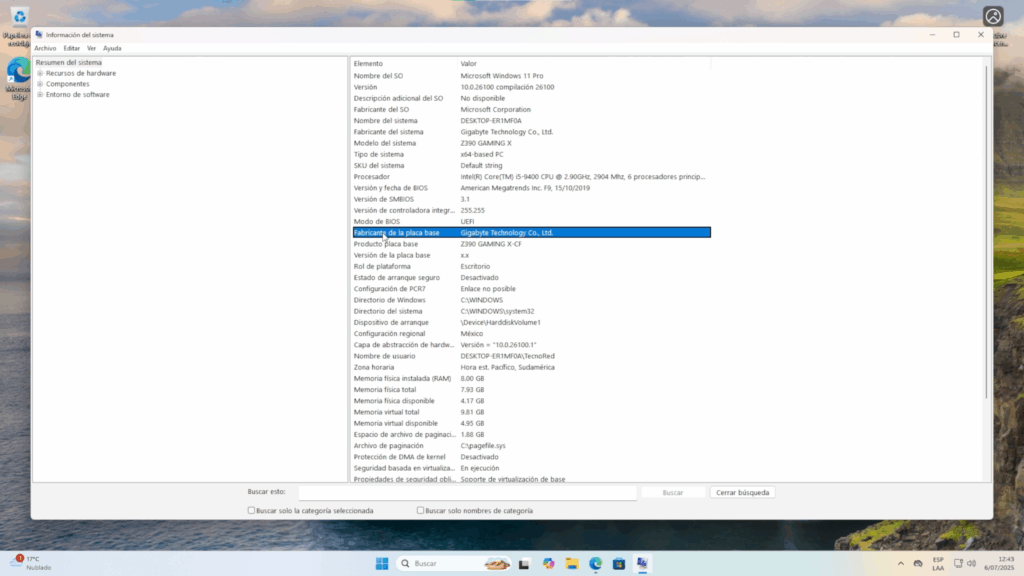Image resolution: width=1024 pixels, height=576 pixels.
Task: Click the taskbar Buscar search box
Action: [x=454, y=564]
